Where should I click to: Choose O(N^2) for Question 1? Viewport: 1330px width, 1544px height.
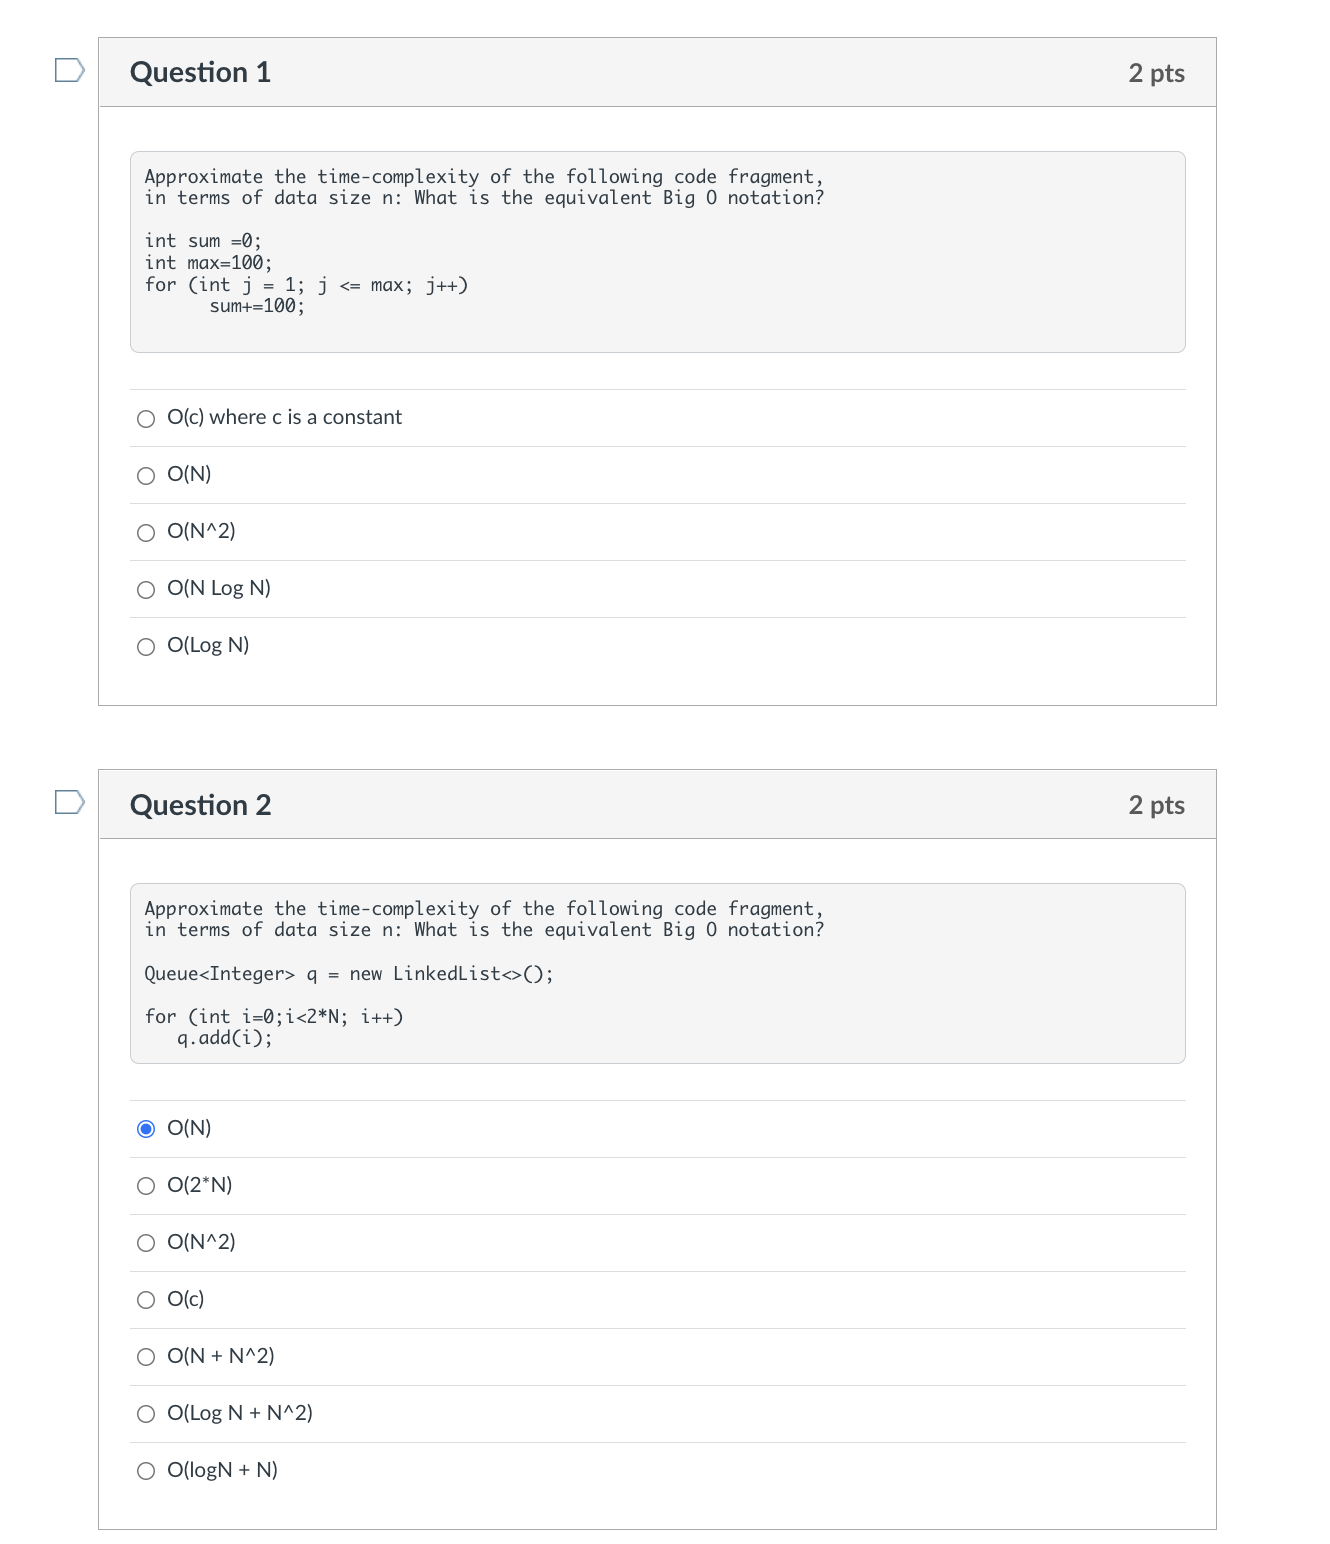146,532
